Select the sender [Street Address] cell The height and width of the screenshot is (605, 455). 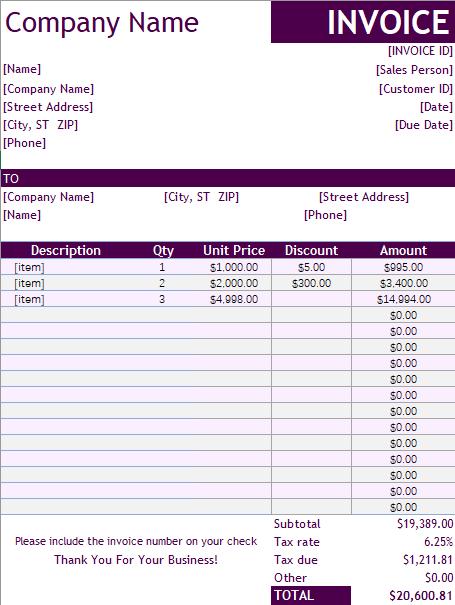click(x=48, y=107)
